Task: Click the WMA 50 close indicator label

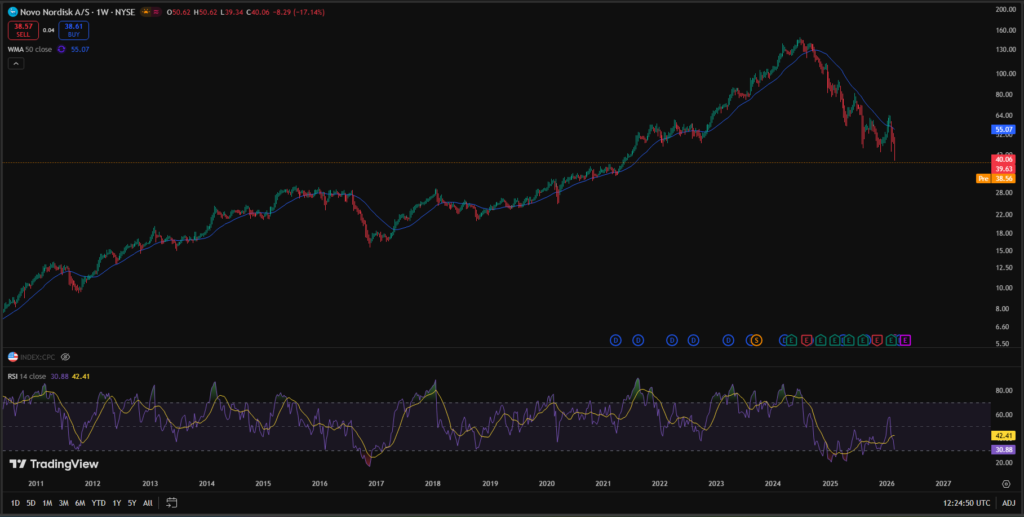Action: (30, 50)
